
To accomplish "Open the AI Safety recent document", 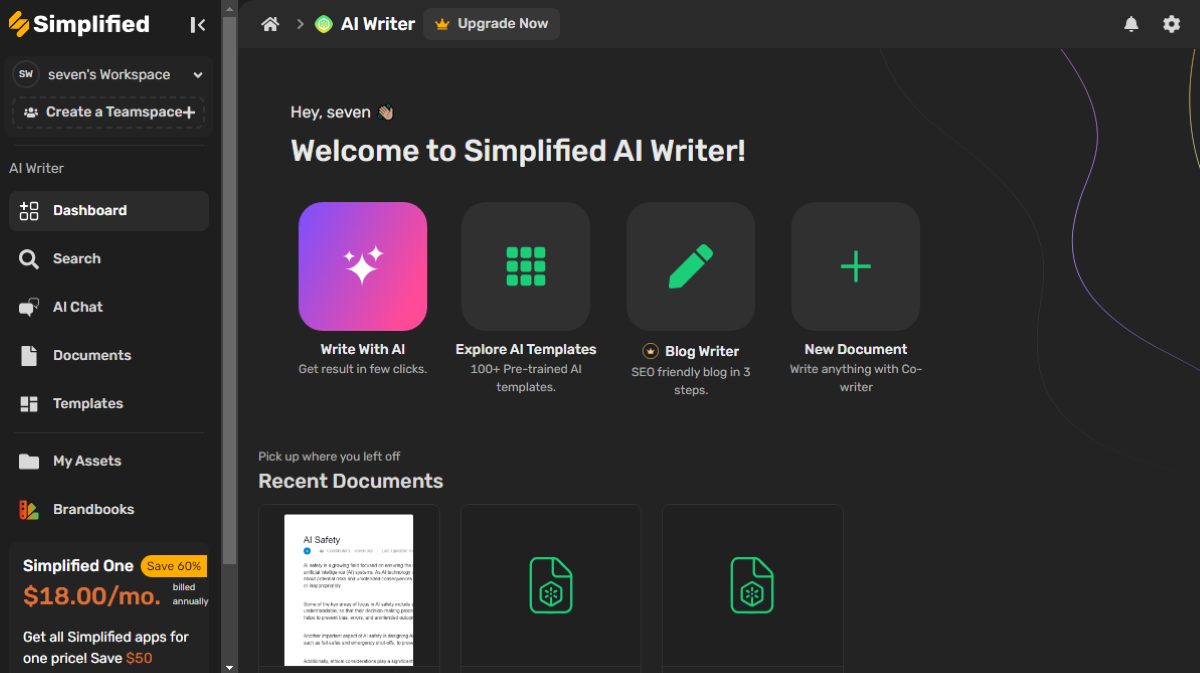I will pyautogui.click(x=349, y=586).
